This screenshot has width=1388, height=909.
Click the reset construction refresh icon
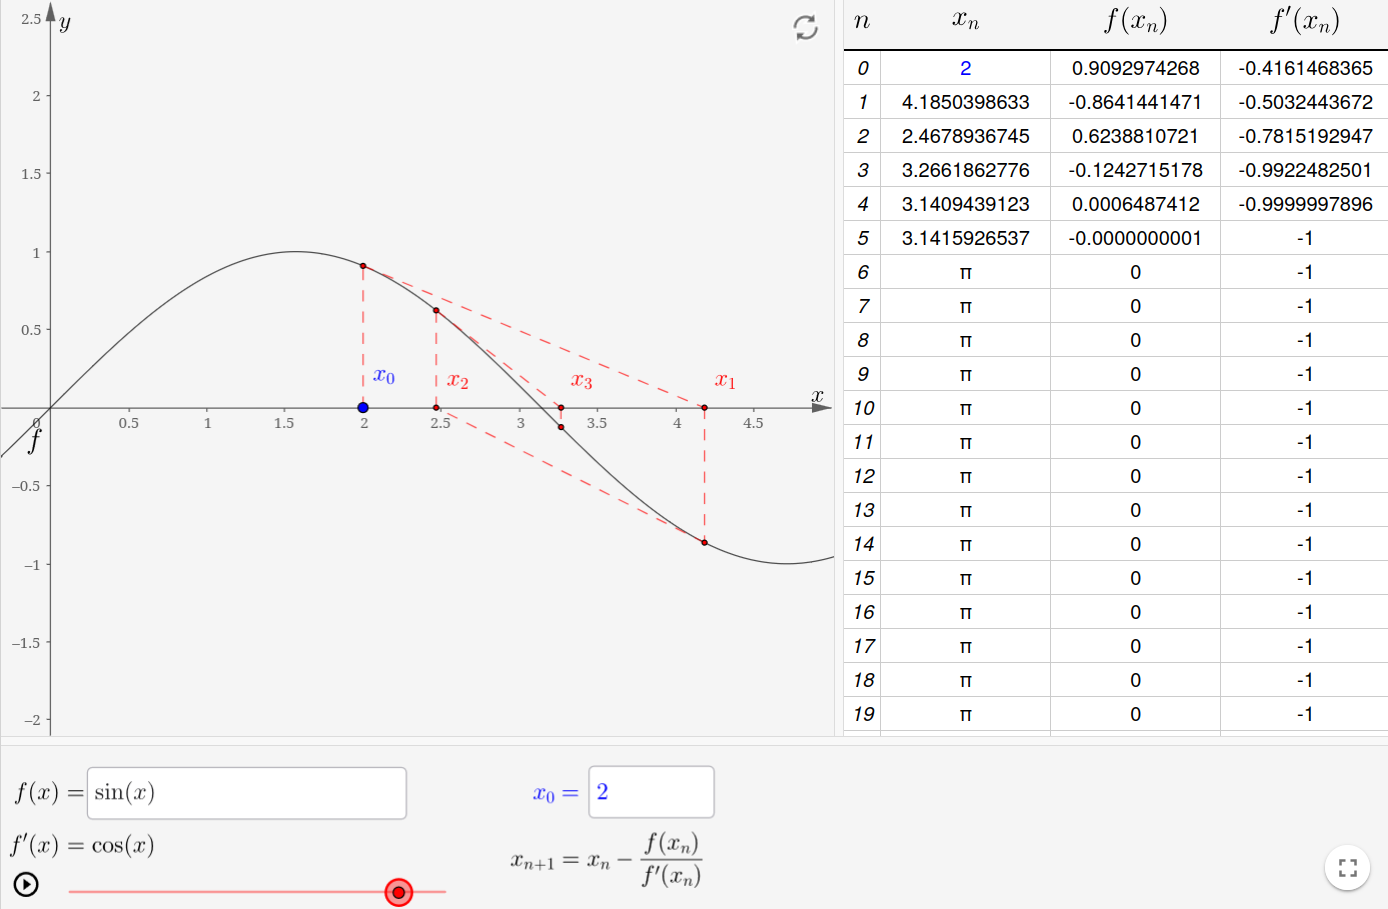click(805, 27)
